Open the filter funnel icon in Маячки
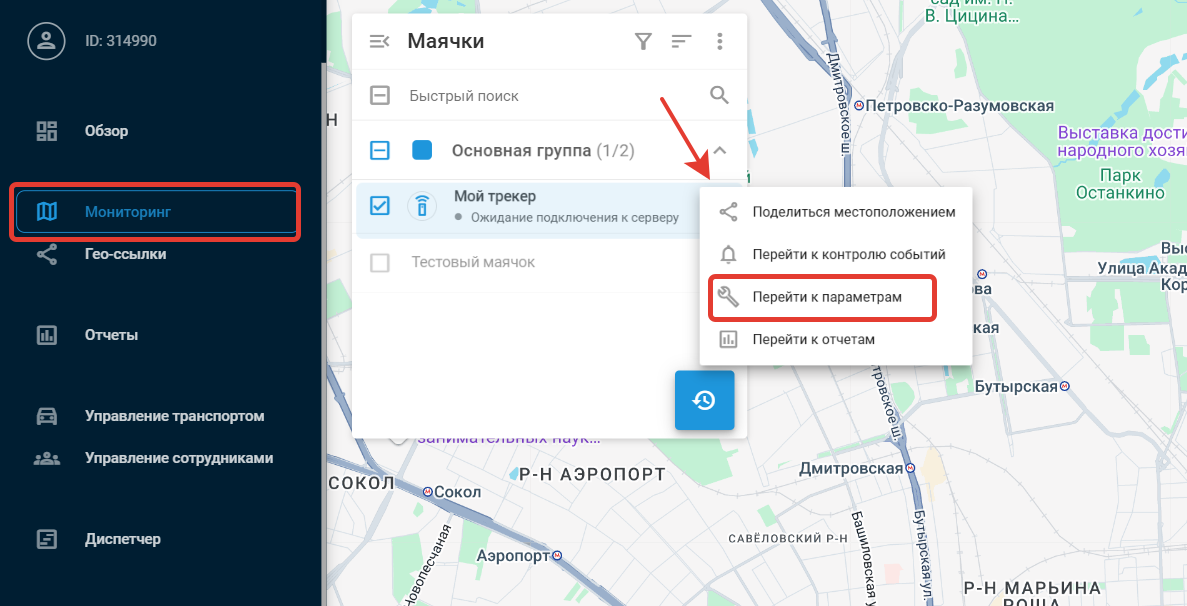The image size is (1187, 606). 644,41
